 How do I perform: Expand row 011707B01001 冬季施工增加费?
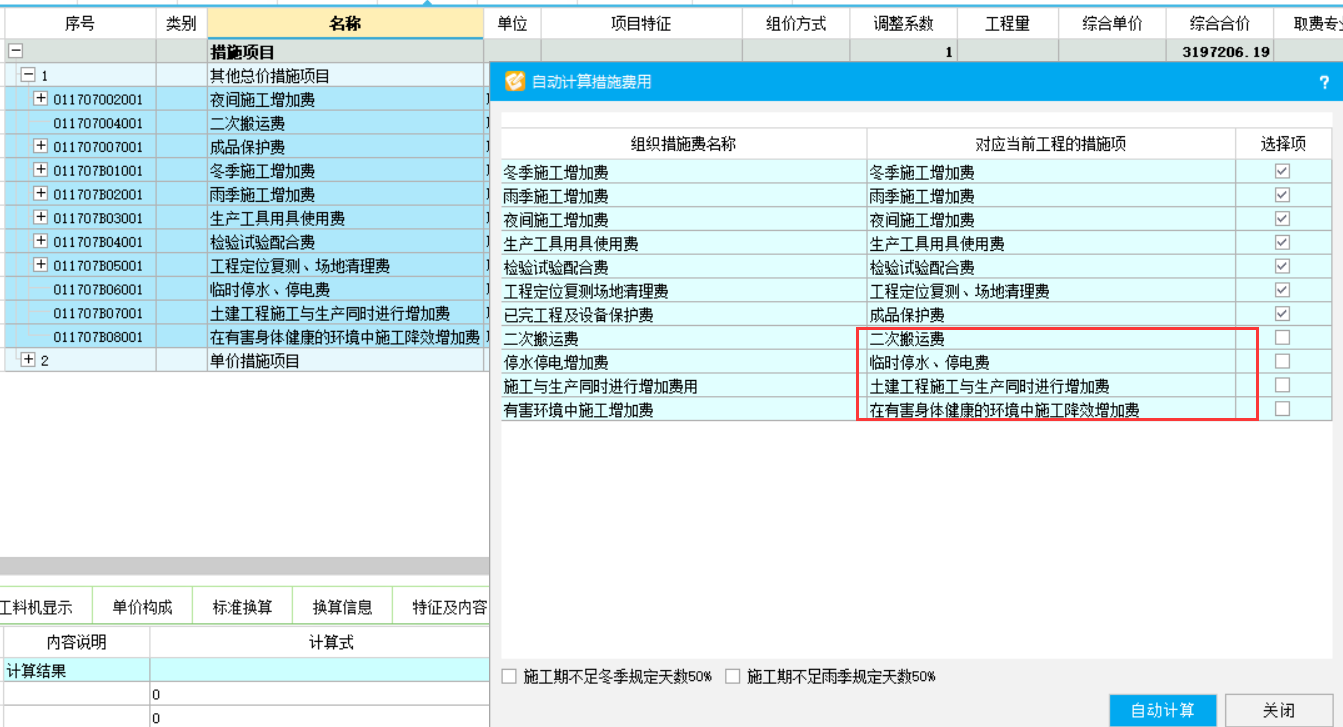click(x=41, y=170)
